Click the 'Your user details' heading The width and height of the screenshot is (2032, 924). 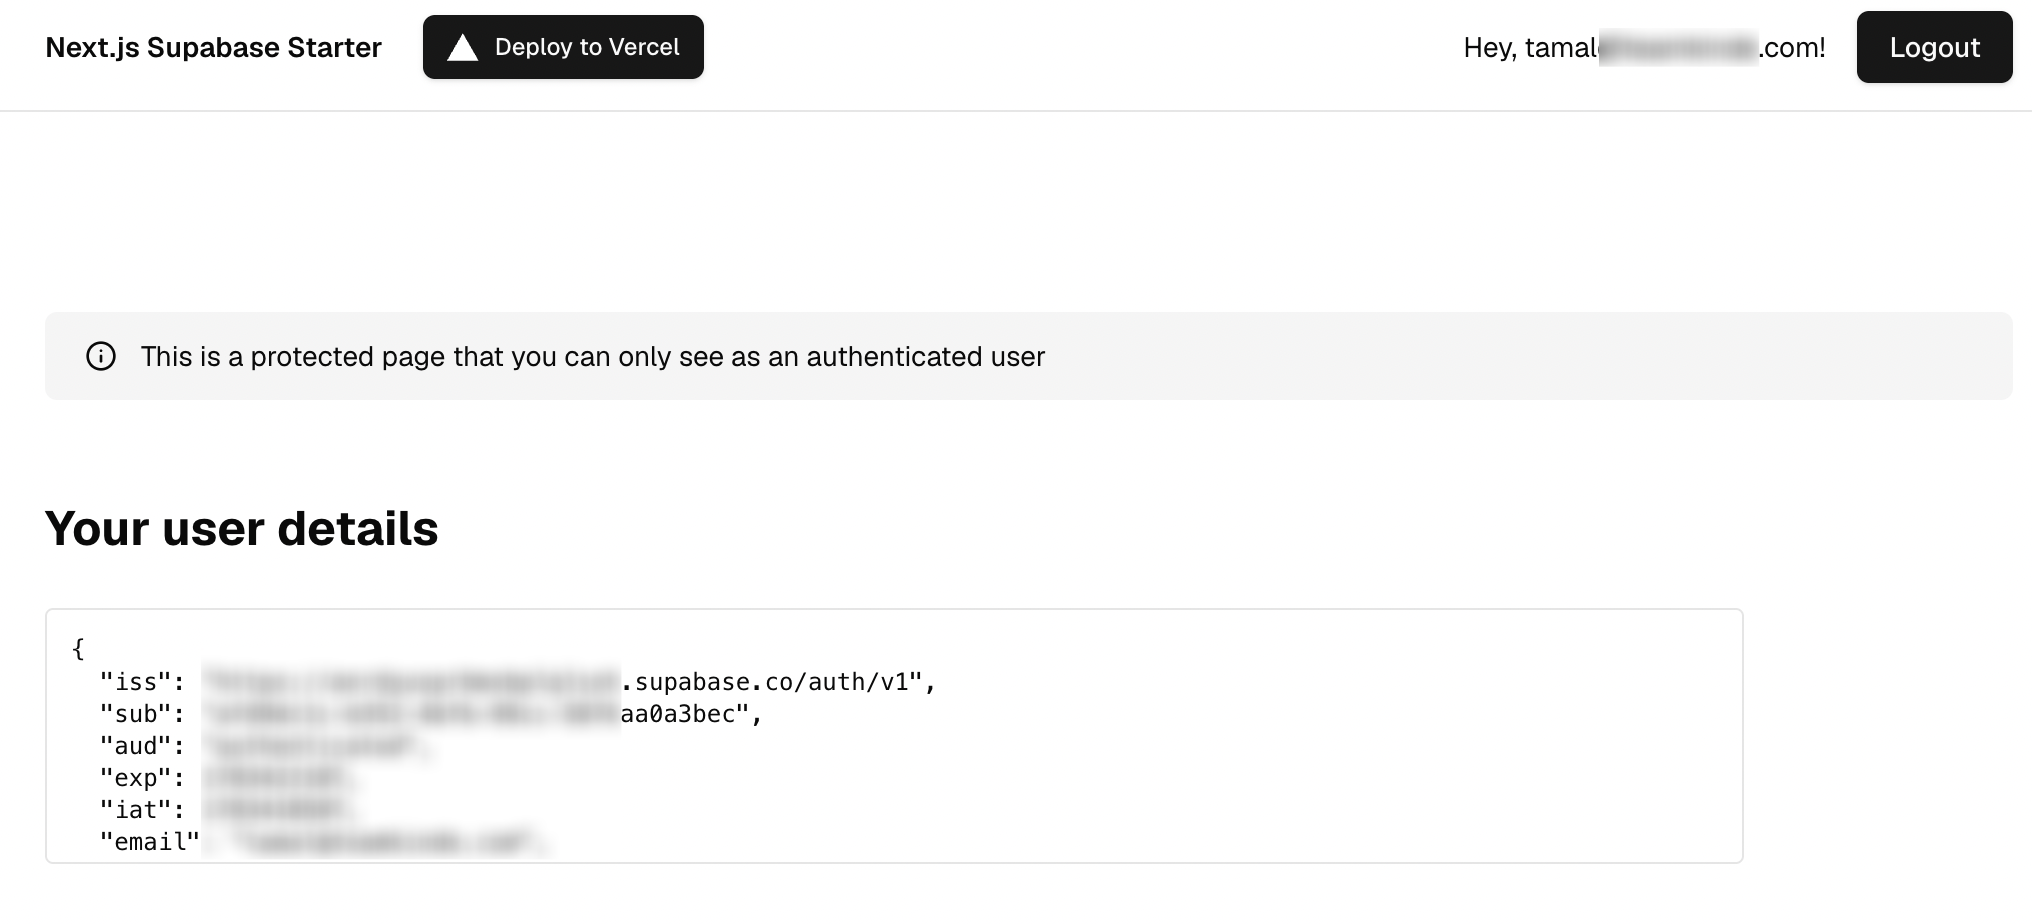pos(241,528)
